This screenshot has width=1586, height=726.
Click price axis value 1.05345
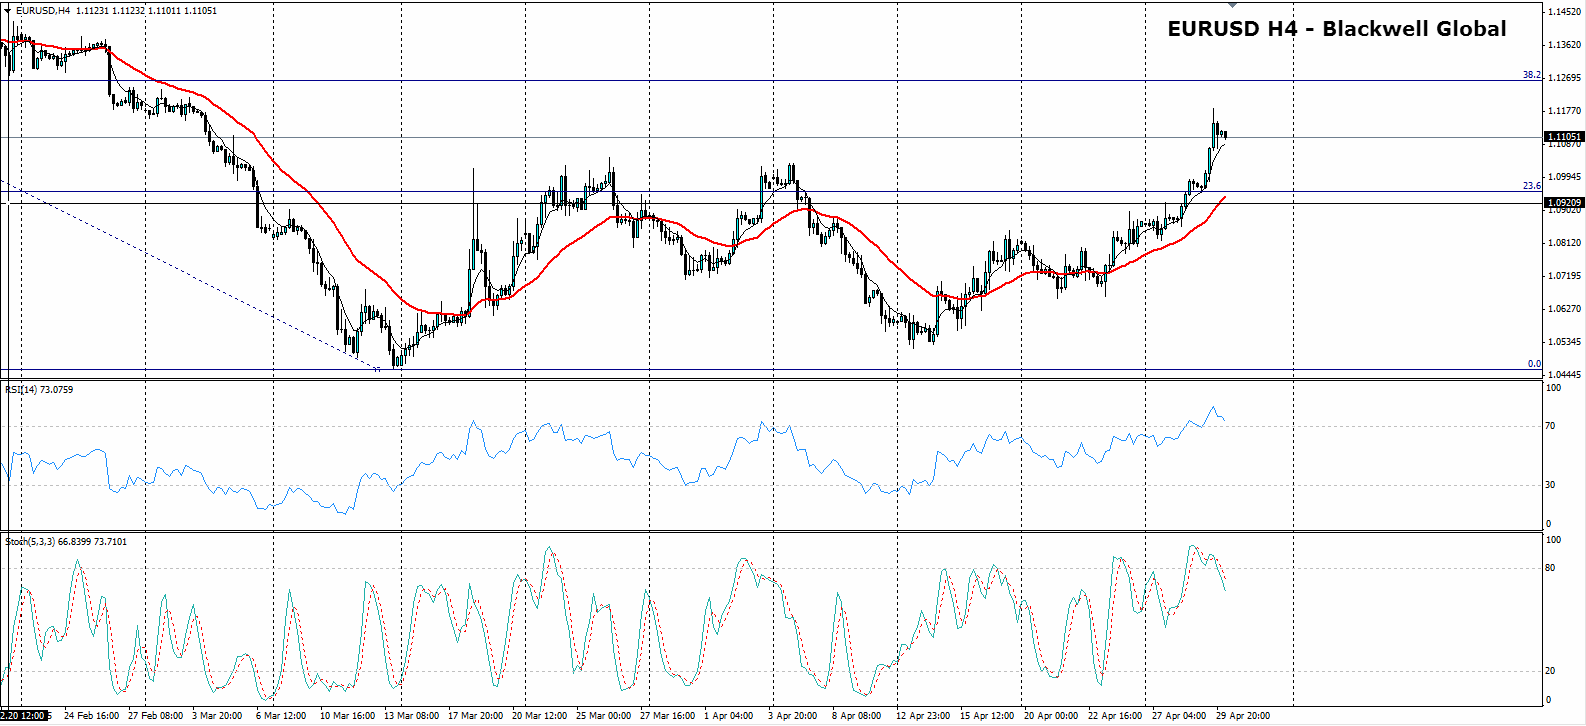coord(1564,342)
